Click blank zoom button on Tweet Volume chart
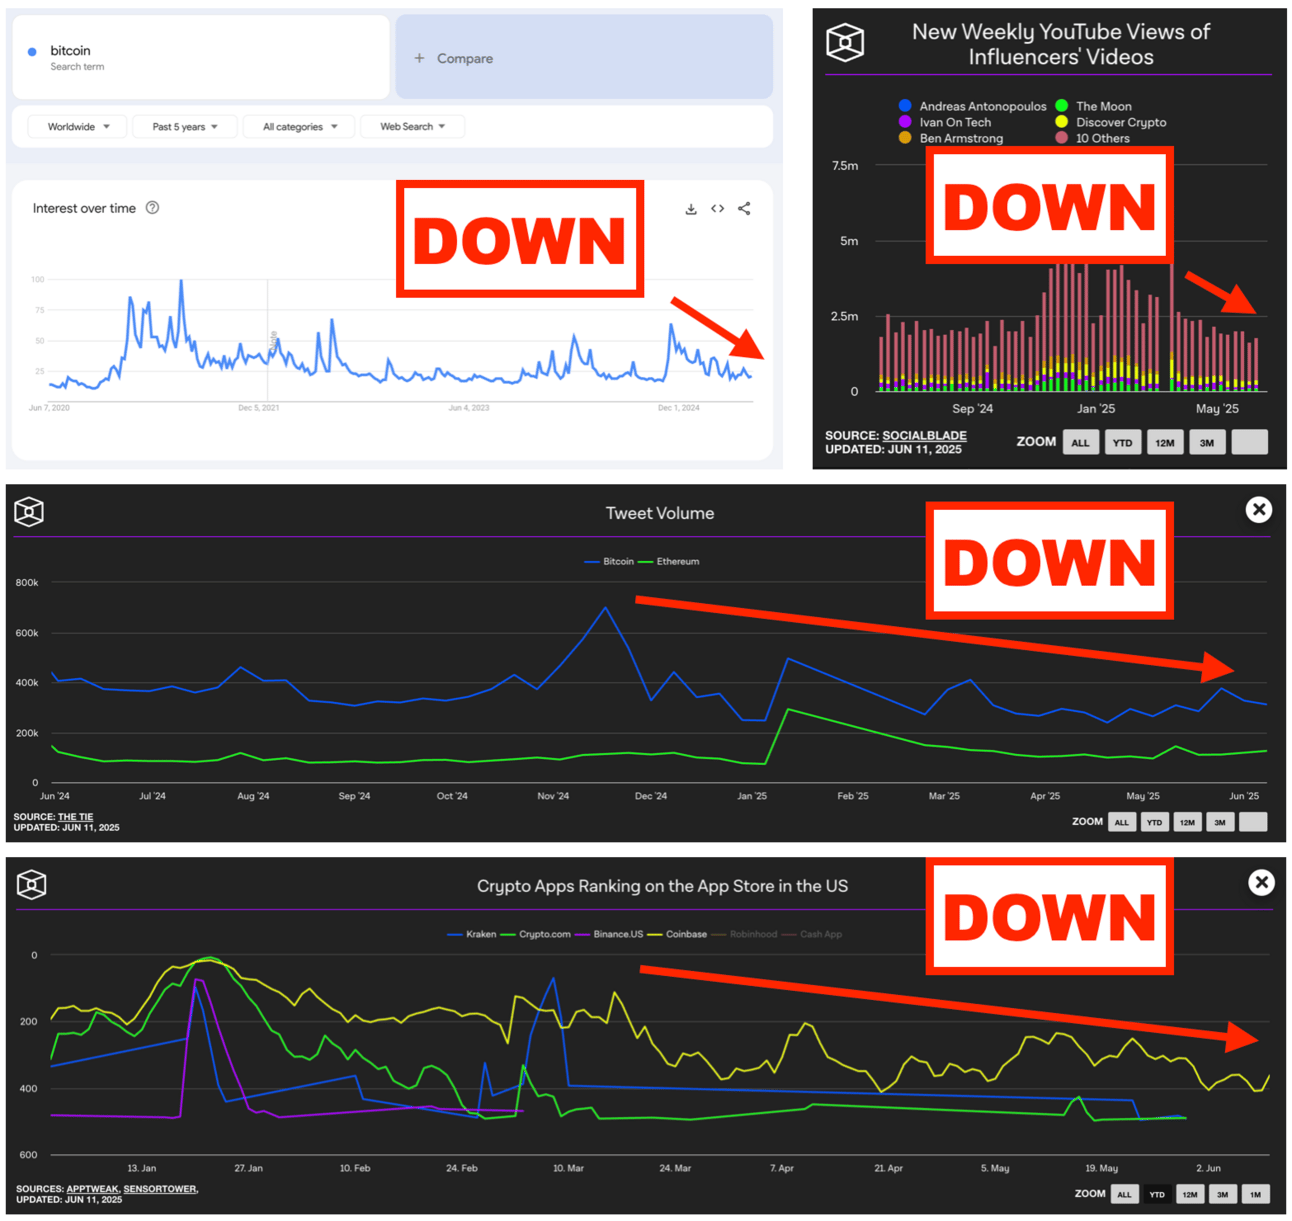Viewport: 1292px width, 1221px height. pyautogui.click(x=1253, y=822)
